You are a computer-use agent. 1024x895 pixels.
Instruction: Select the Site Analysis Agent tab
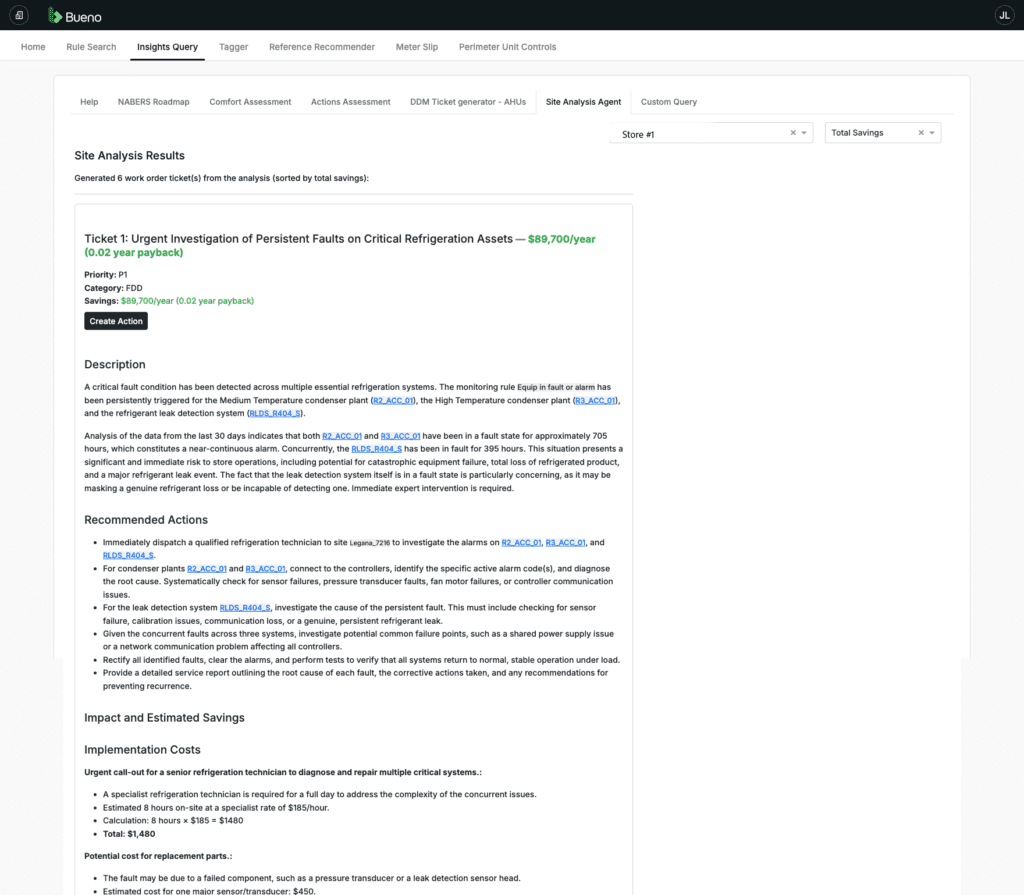click(x=583, y=102)
